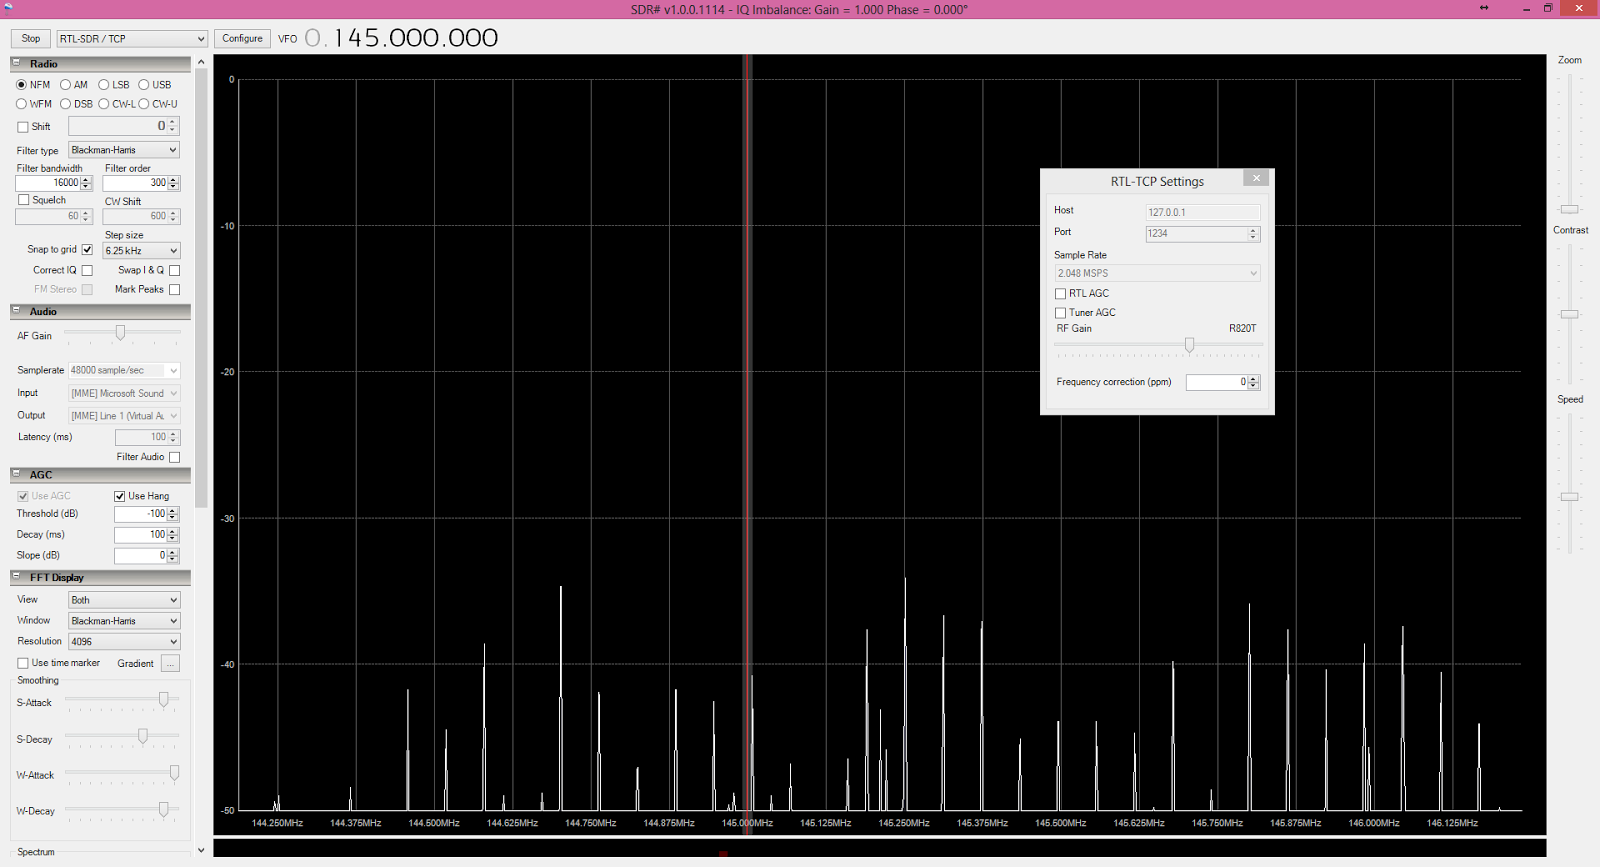This screenshot has height=867, width=1600.
Task: Adjust the W-Decay slider handle
Action: click(x=164, y=809)
